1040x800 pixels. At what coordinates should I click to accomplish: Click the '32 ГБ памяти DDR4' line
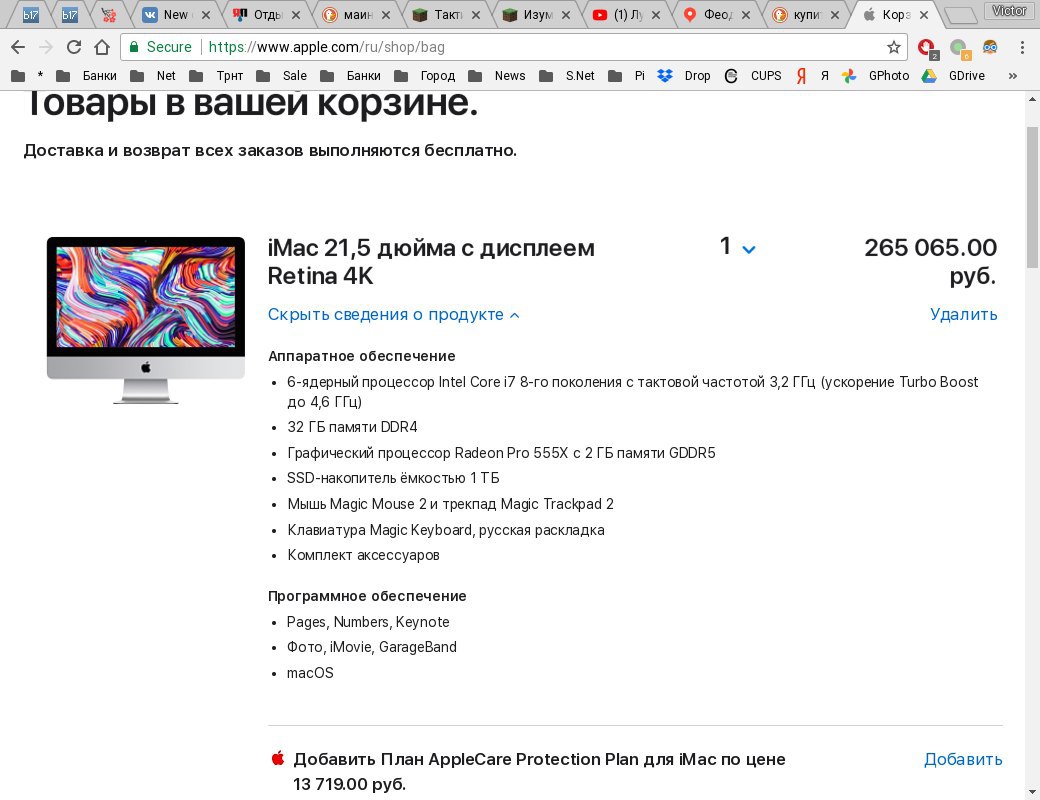tap(352, 427)
